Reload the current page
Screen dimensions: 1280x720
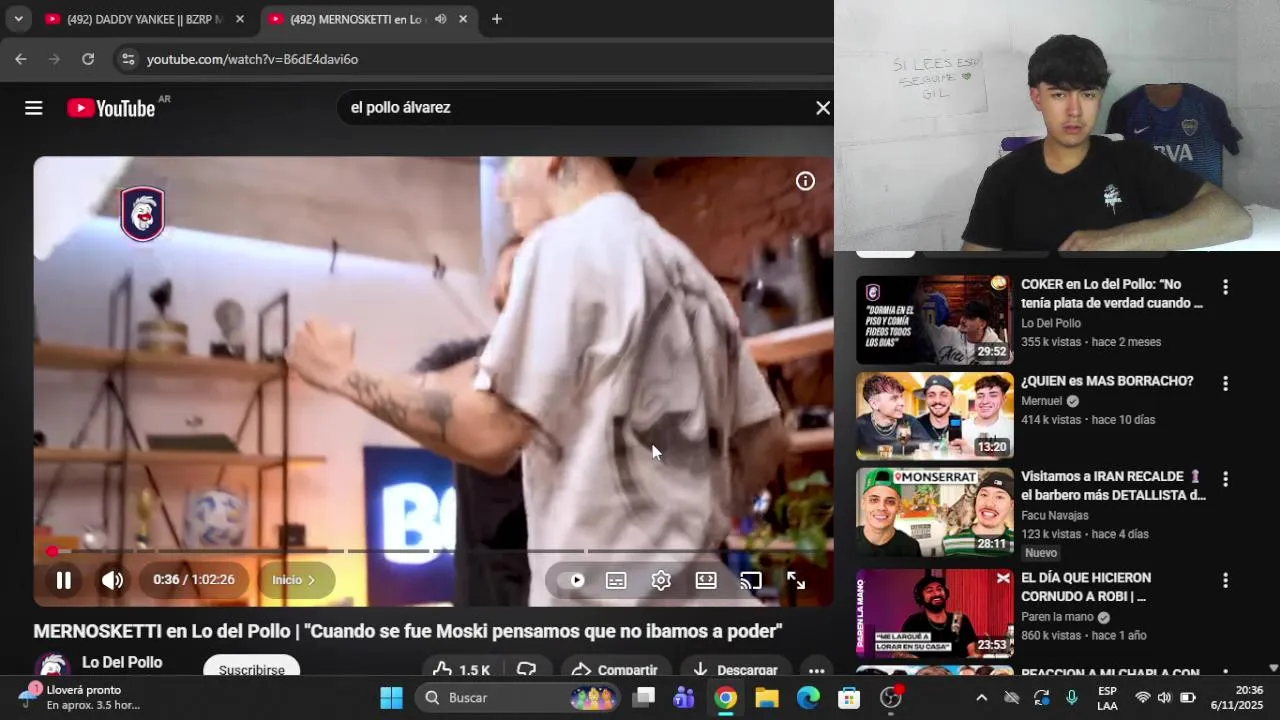88,59
